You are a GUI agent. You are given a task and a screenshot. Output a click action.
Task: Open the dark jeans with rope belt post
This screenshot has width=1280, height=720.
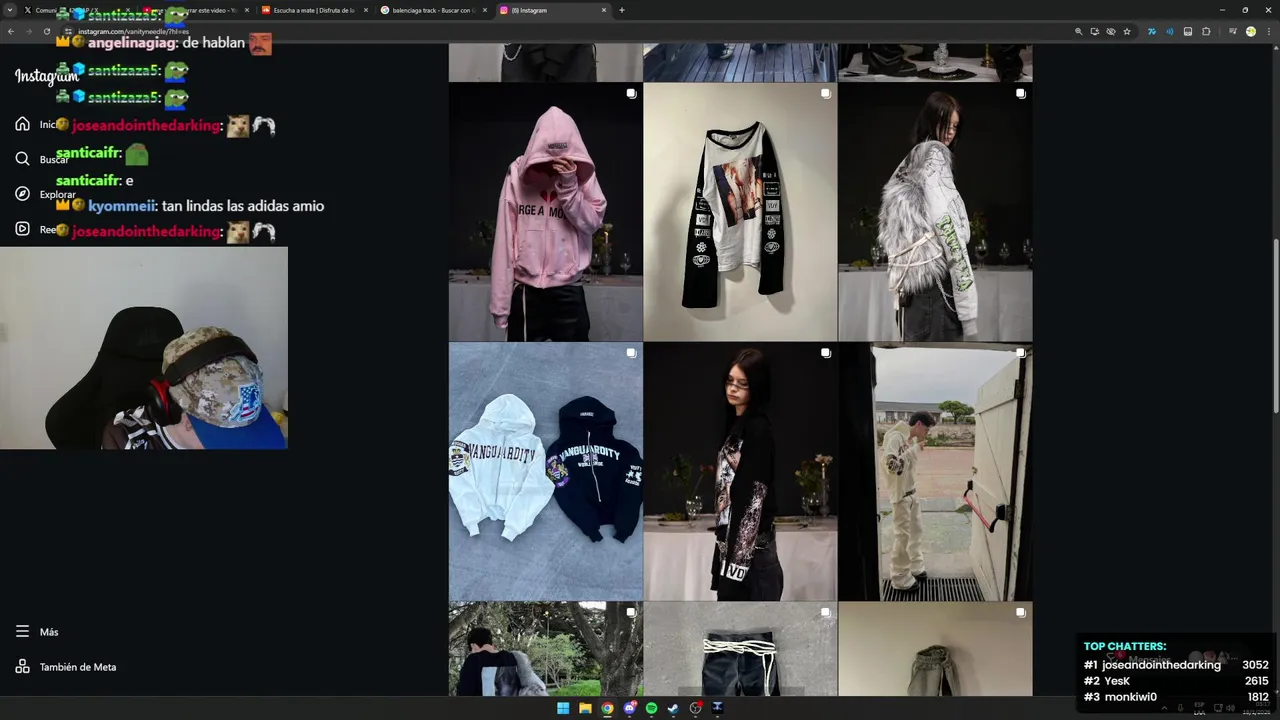click(740, 649)
